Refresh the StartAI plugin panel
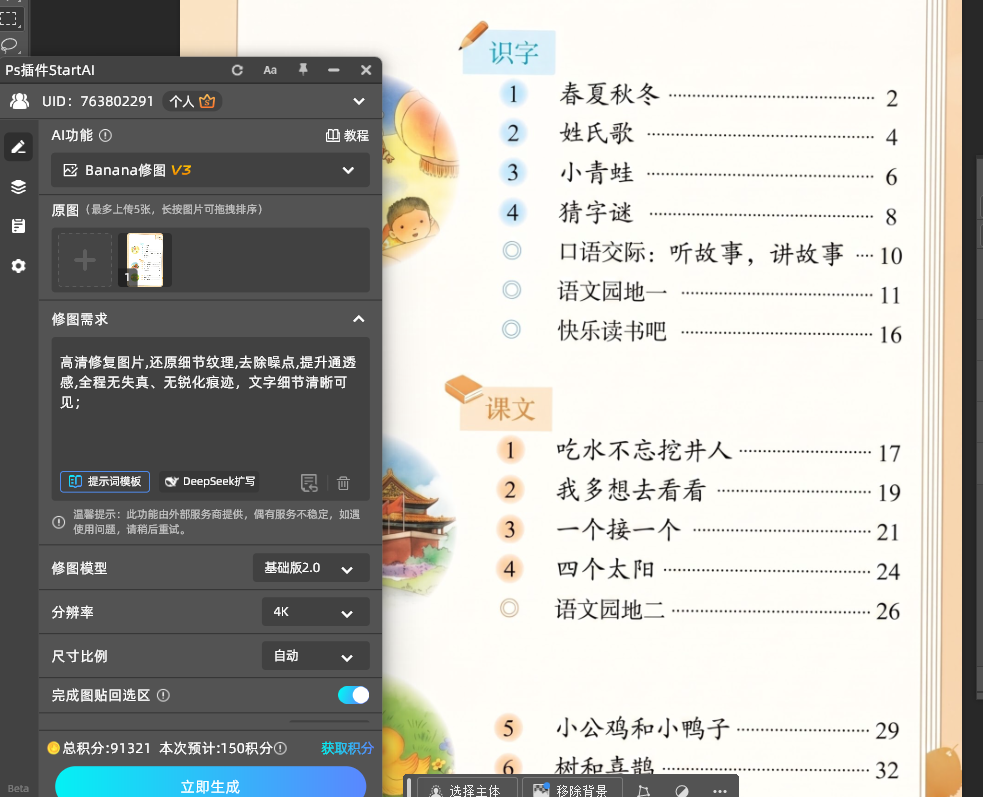 pos(237,70)
